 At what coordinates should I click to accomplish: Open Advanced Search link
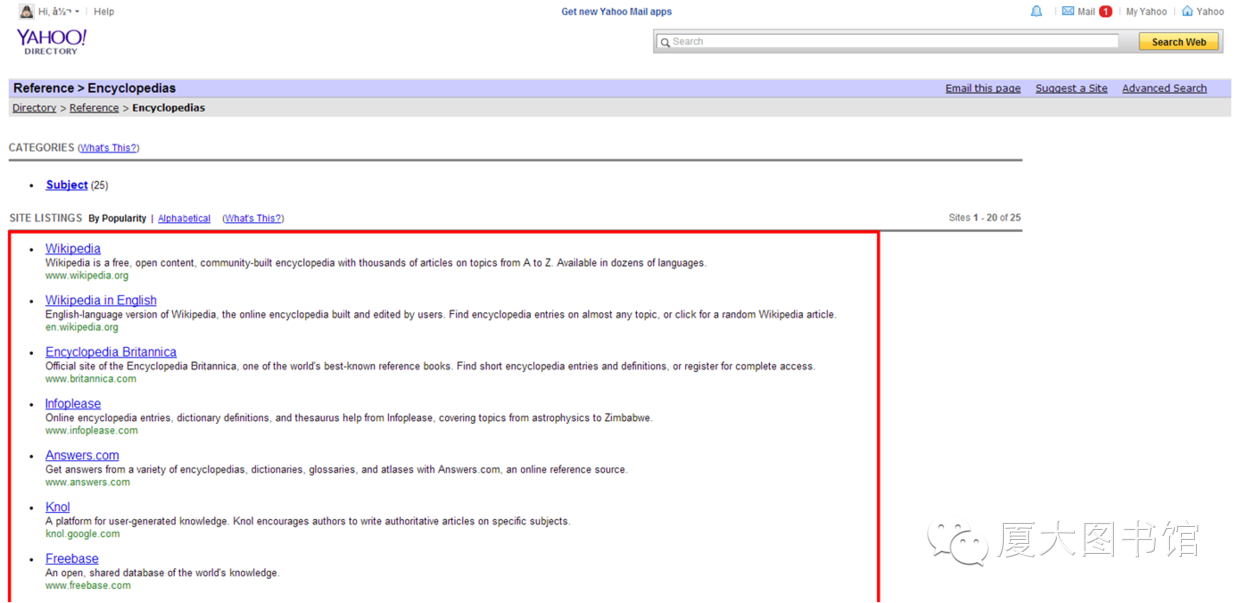point(1164,88)
